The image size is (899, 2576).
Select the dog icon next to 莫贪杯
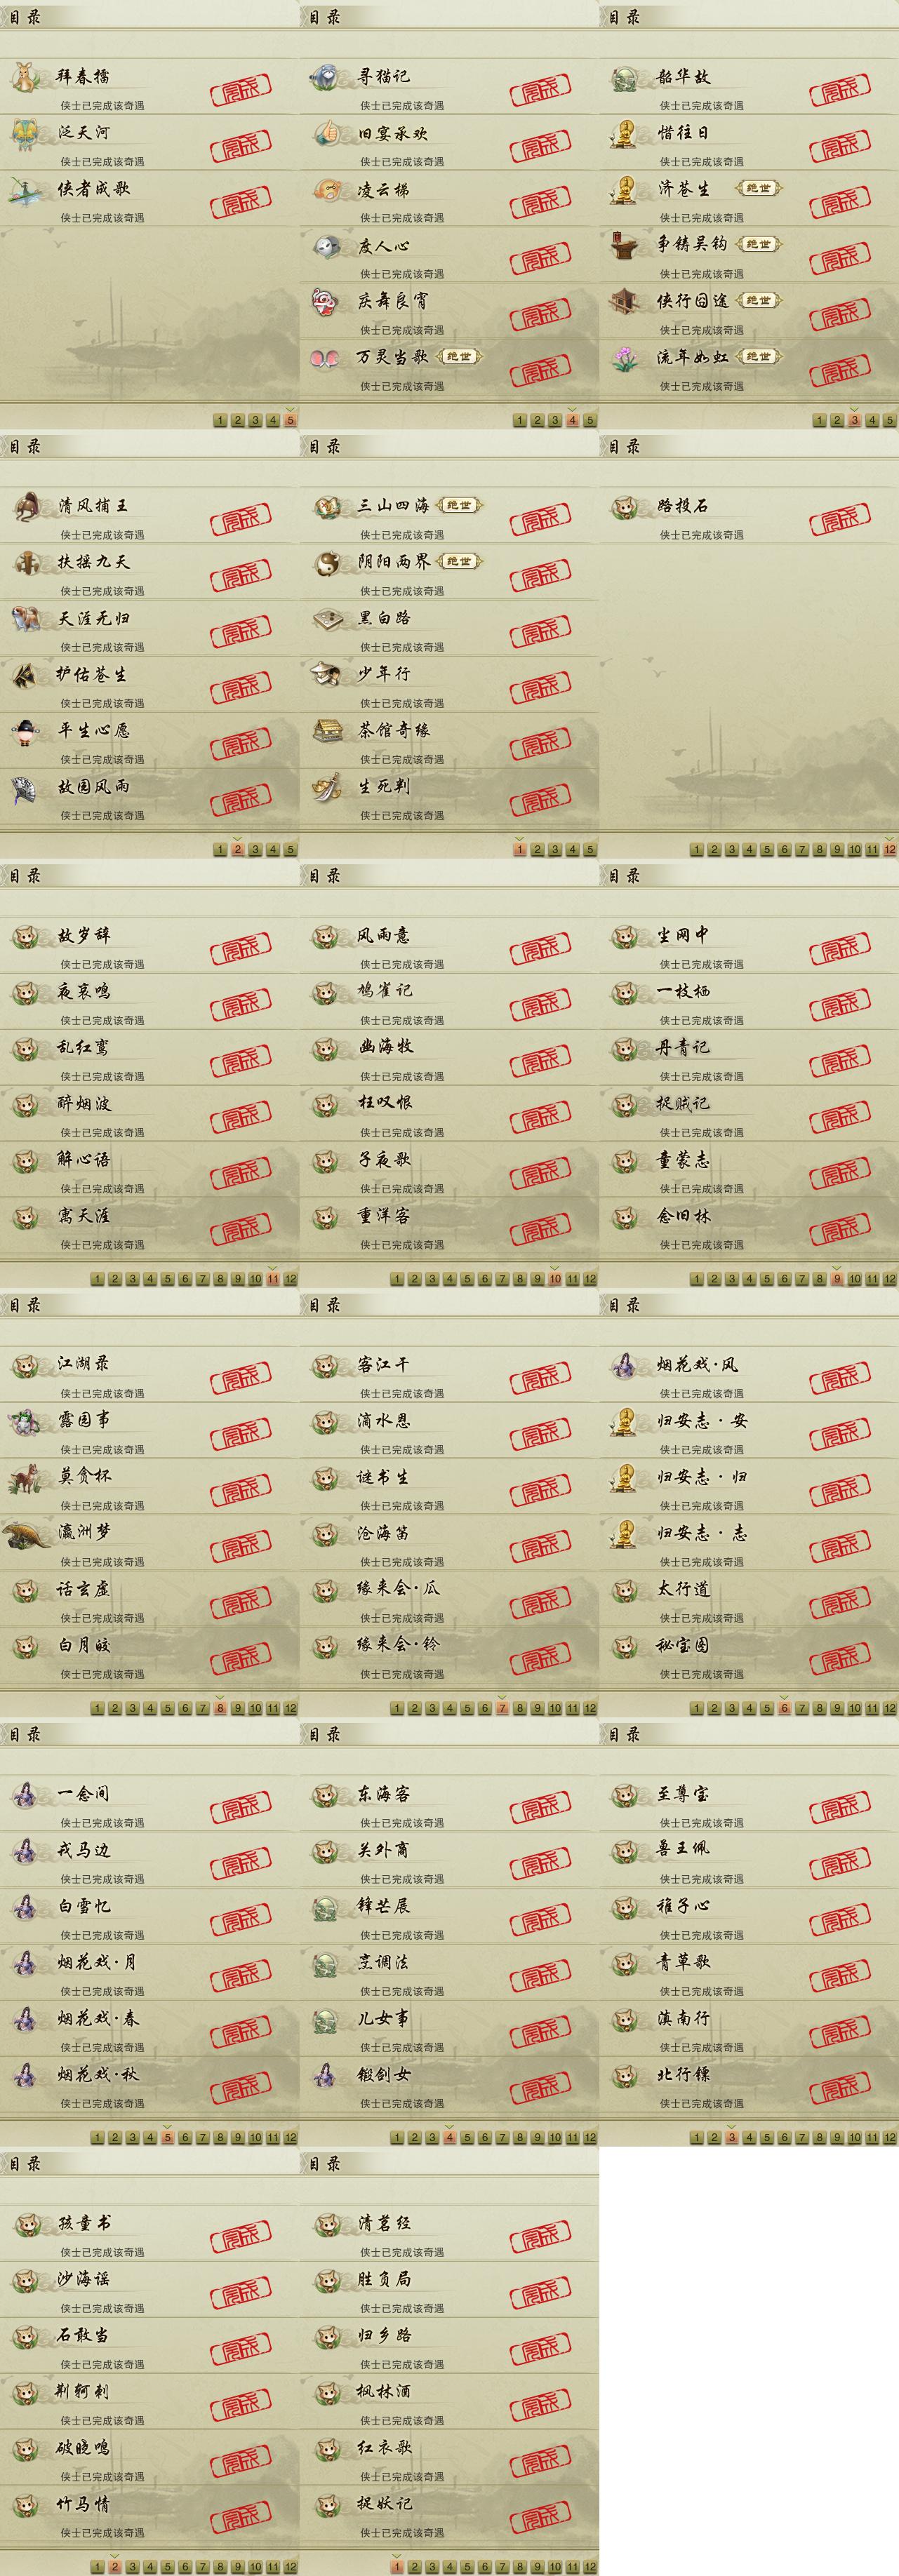pos(25,1478)
